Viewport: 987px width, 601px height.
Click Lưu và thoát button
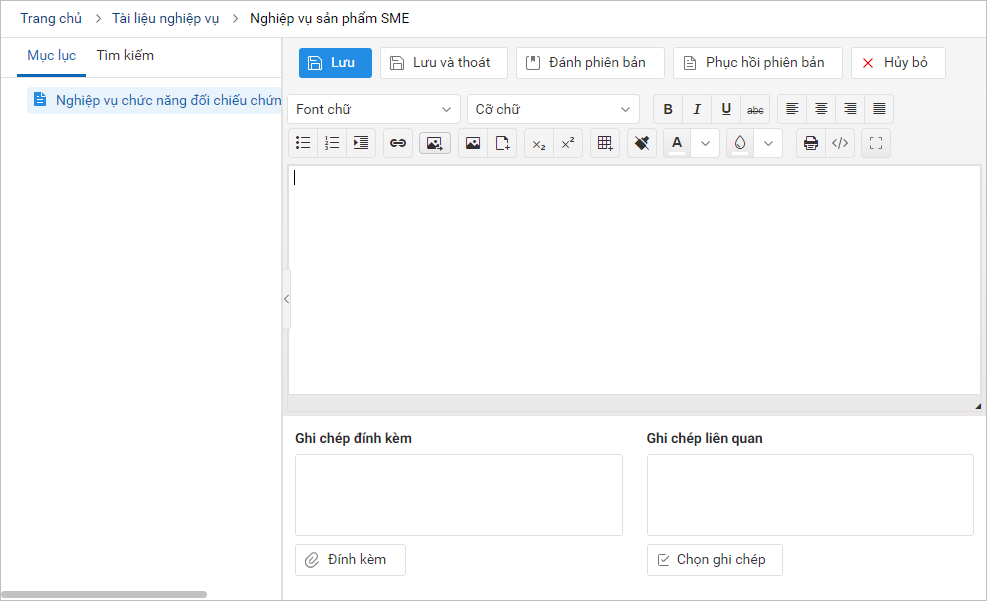point(444,63)
